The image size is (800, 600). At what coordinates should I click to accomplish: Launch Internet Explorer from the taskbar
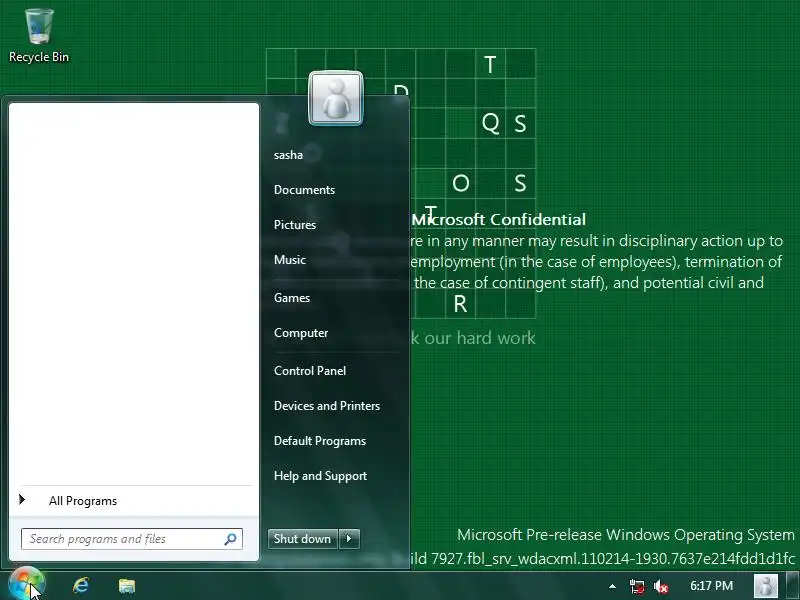[81, 585]
